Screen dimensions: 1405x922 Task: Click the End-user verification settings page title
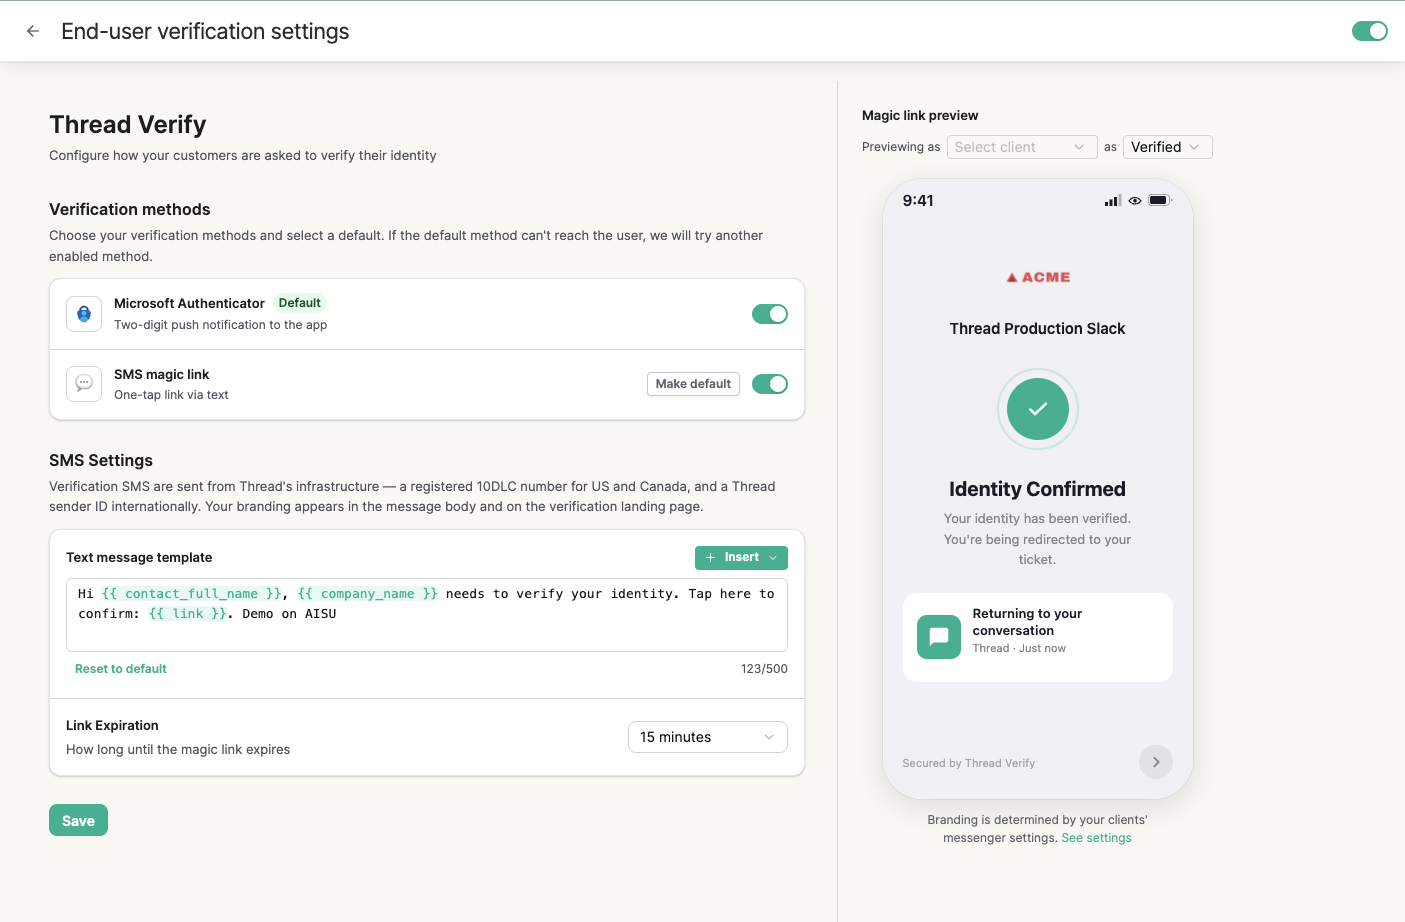(205, 31)
